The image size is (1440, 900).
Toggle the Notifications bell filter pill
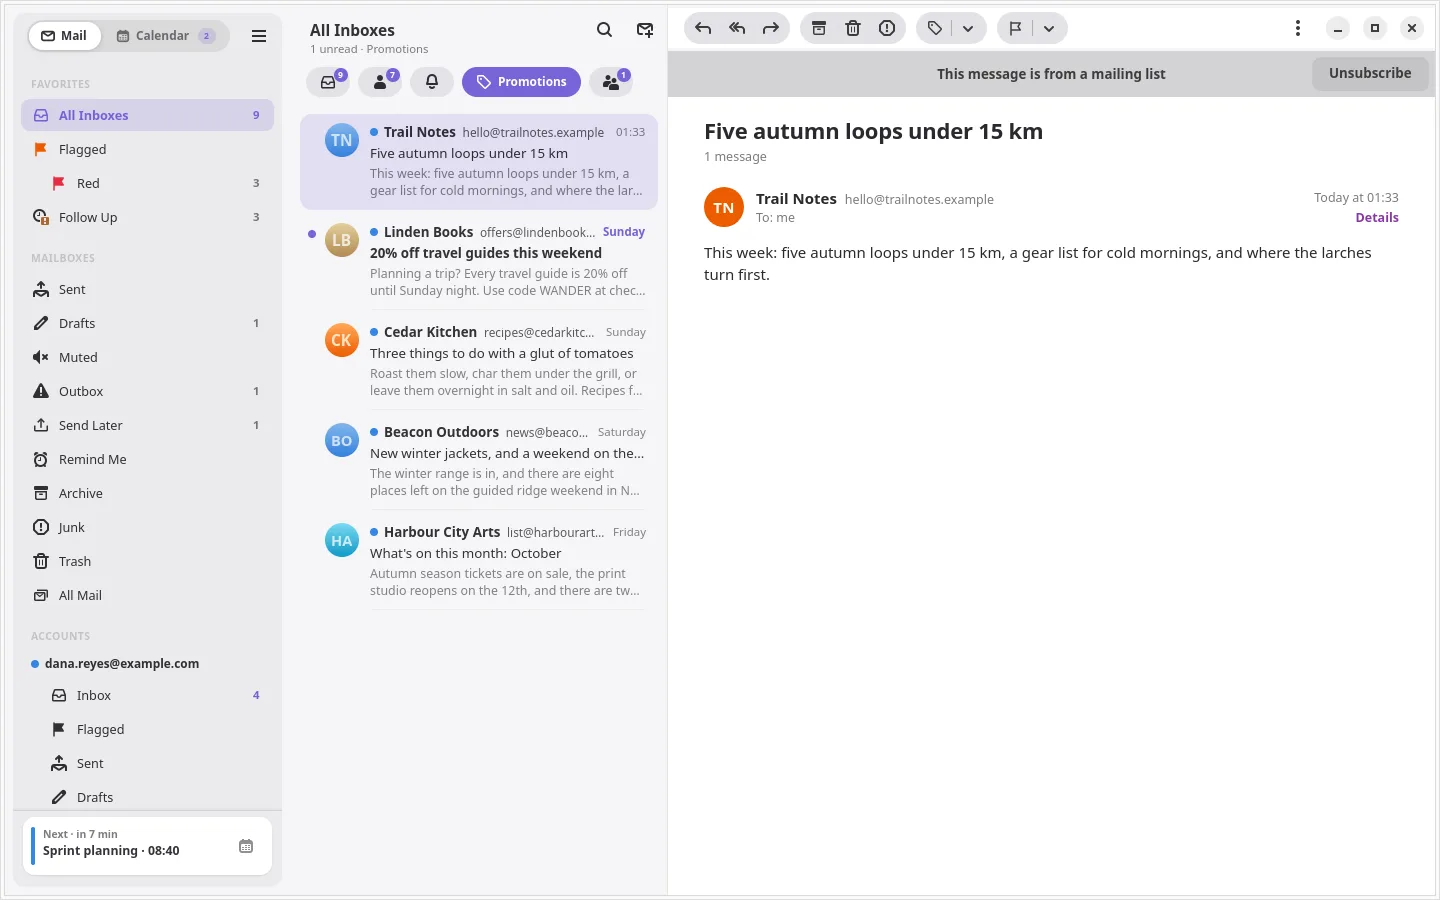(432, 82)
